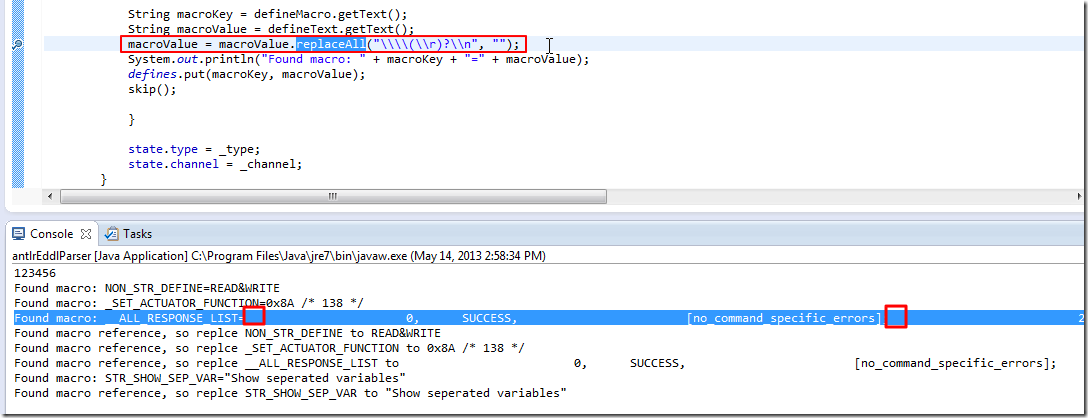This screenshot has width=1088, height=418.
Task: Click the search marker in editor gutter
Action: tap(17, 44)
